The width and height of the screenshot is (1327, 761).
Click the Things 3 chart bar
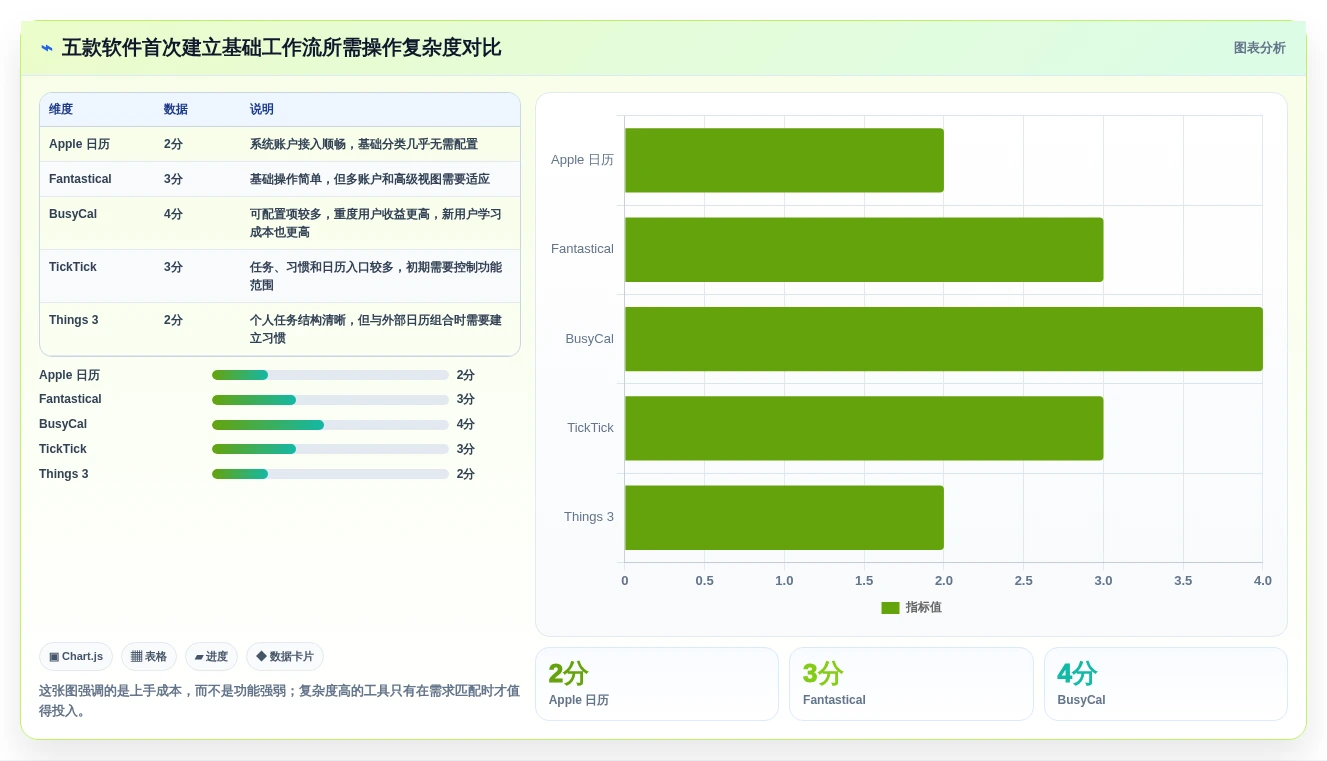point(784,517)
